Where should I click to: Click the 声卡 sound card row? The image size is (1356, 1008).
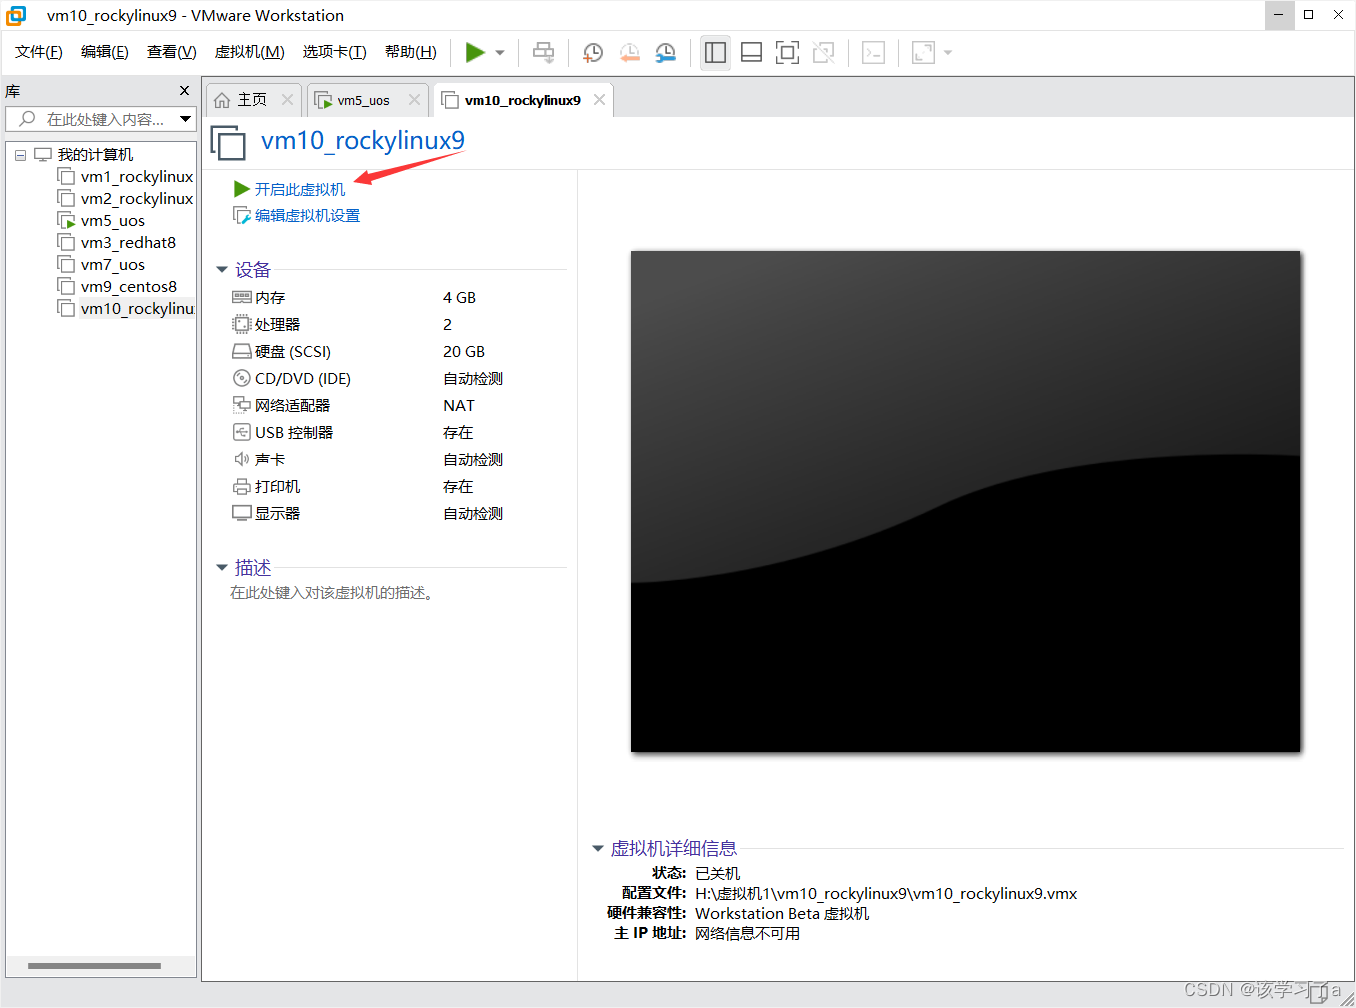(x=398, y=460)
